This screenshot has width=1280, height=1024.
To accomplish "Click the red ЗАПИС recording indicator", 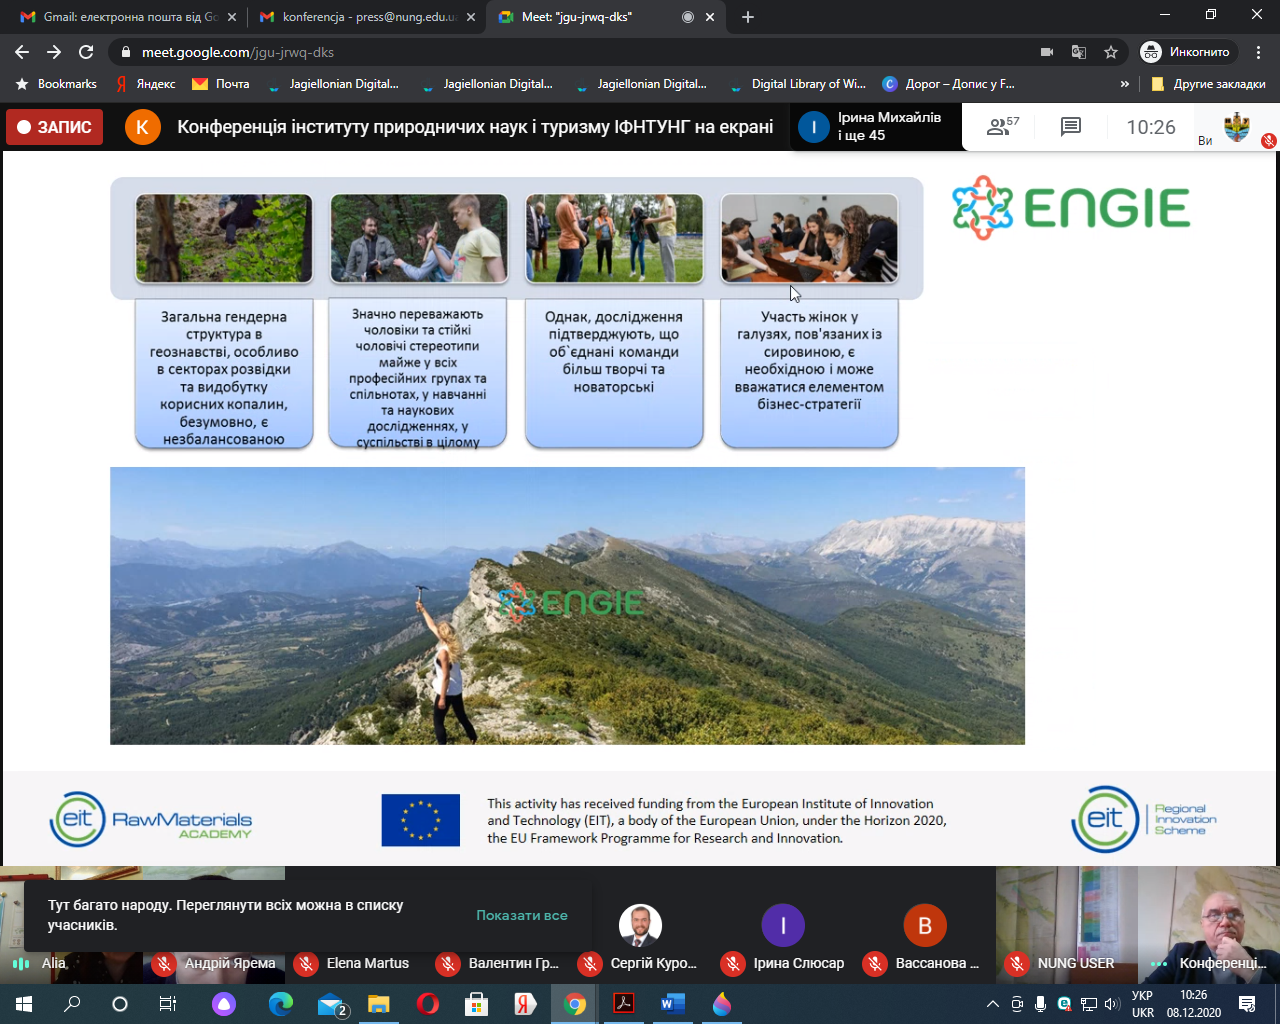I will pyautogui.click(x=55, y=127).
